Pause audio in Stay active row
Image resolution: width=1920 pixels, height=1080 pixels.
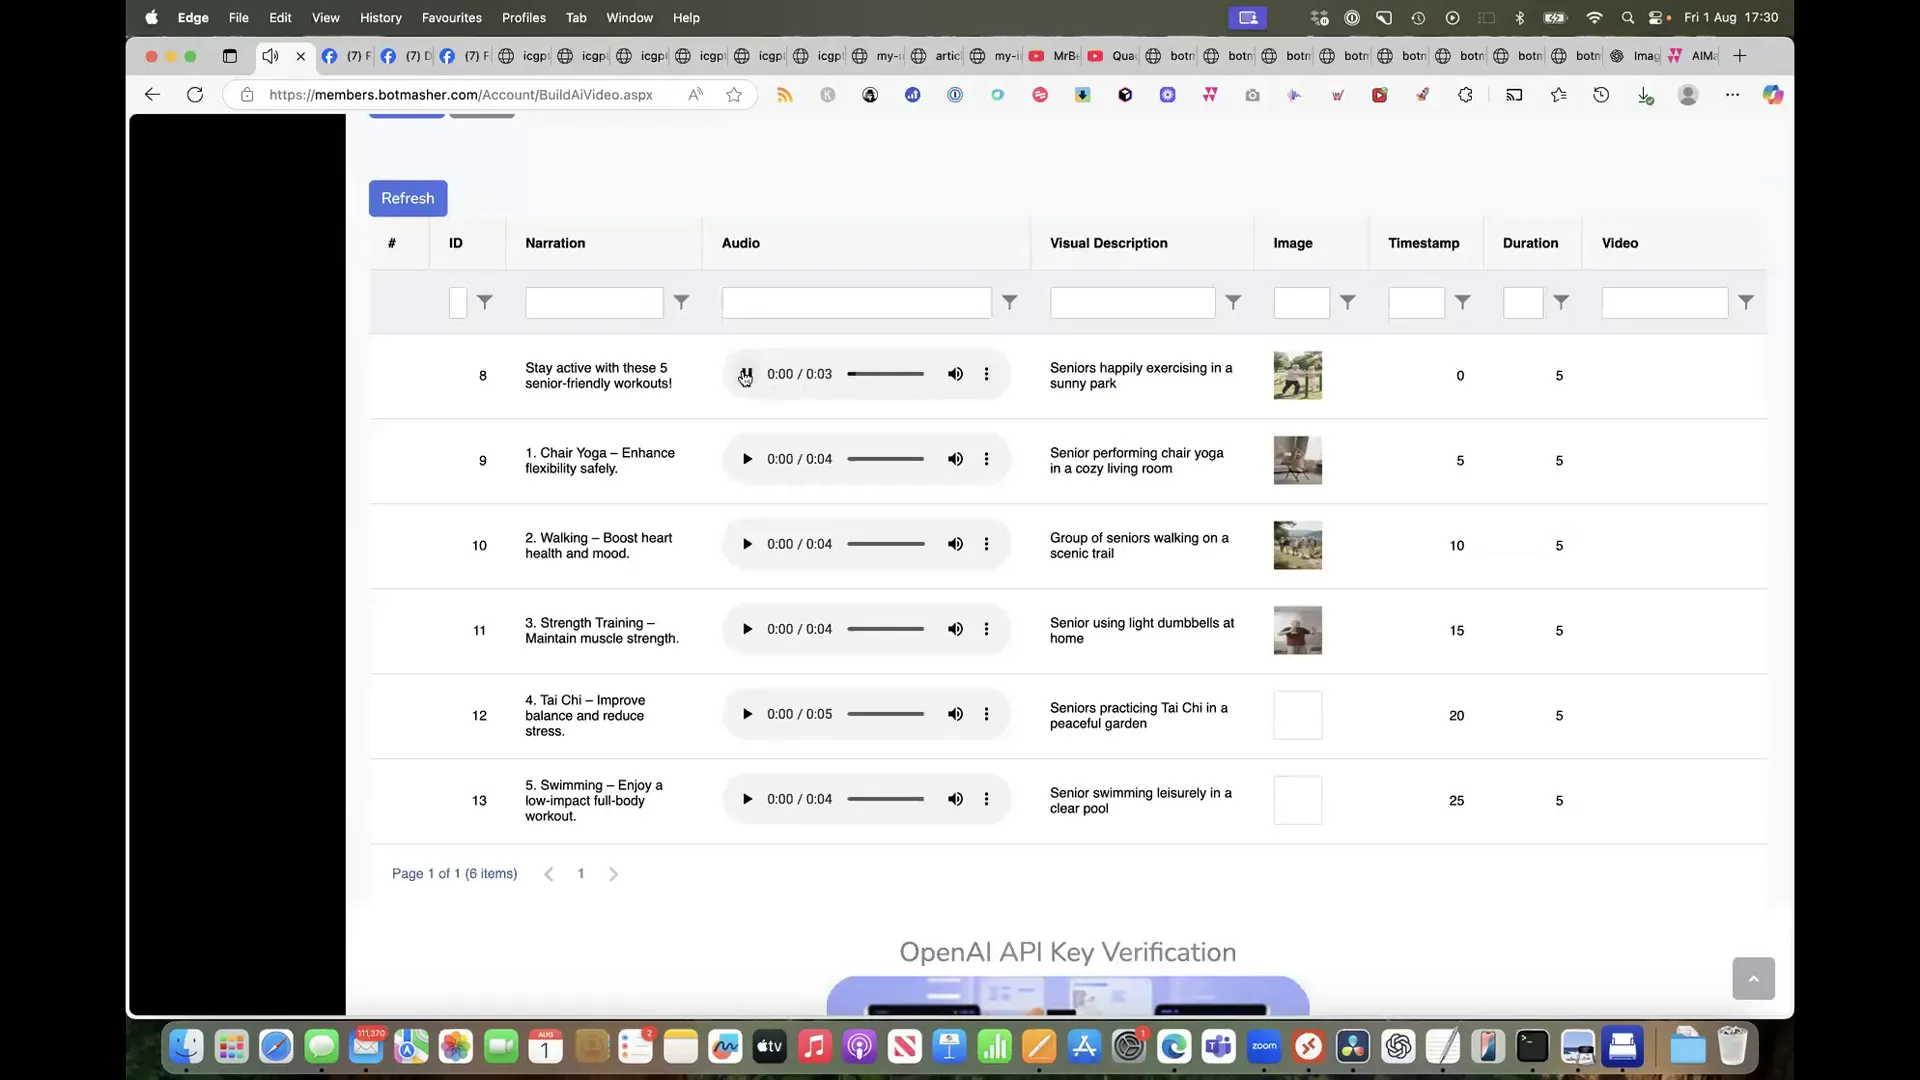747,374
